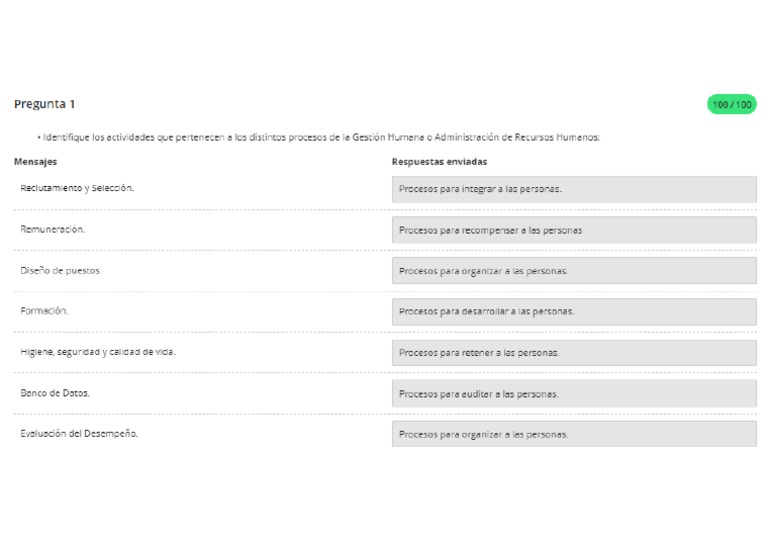This screenshot has width=768, height=543.
Task: Click the Evaluación del Desempeño item
Action: 79,433
